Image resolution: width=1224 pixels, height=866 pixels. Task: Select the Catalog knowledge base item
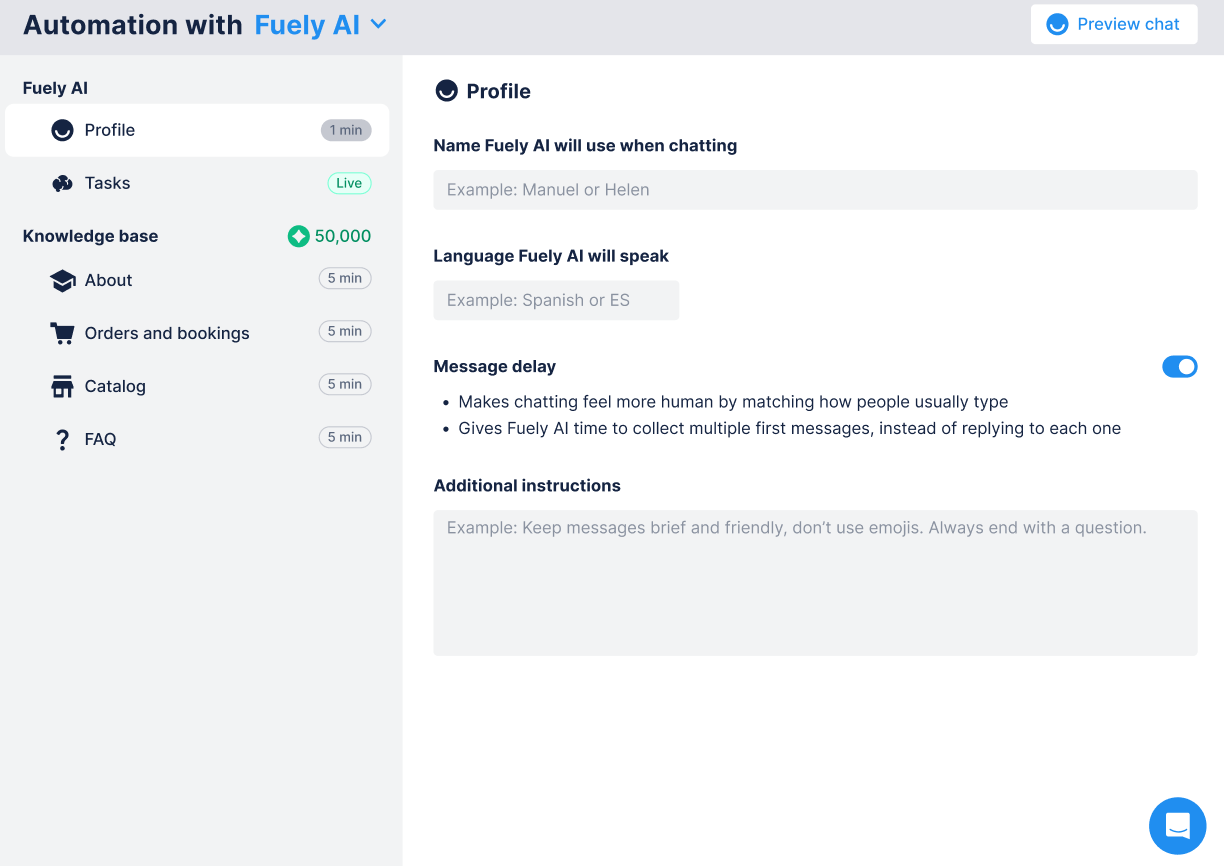tap(115, 386)
